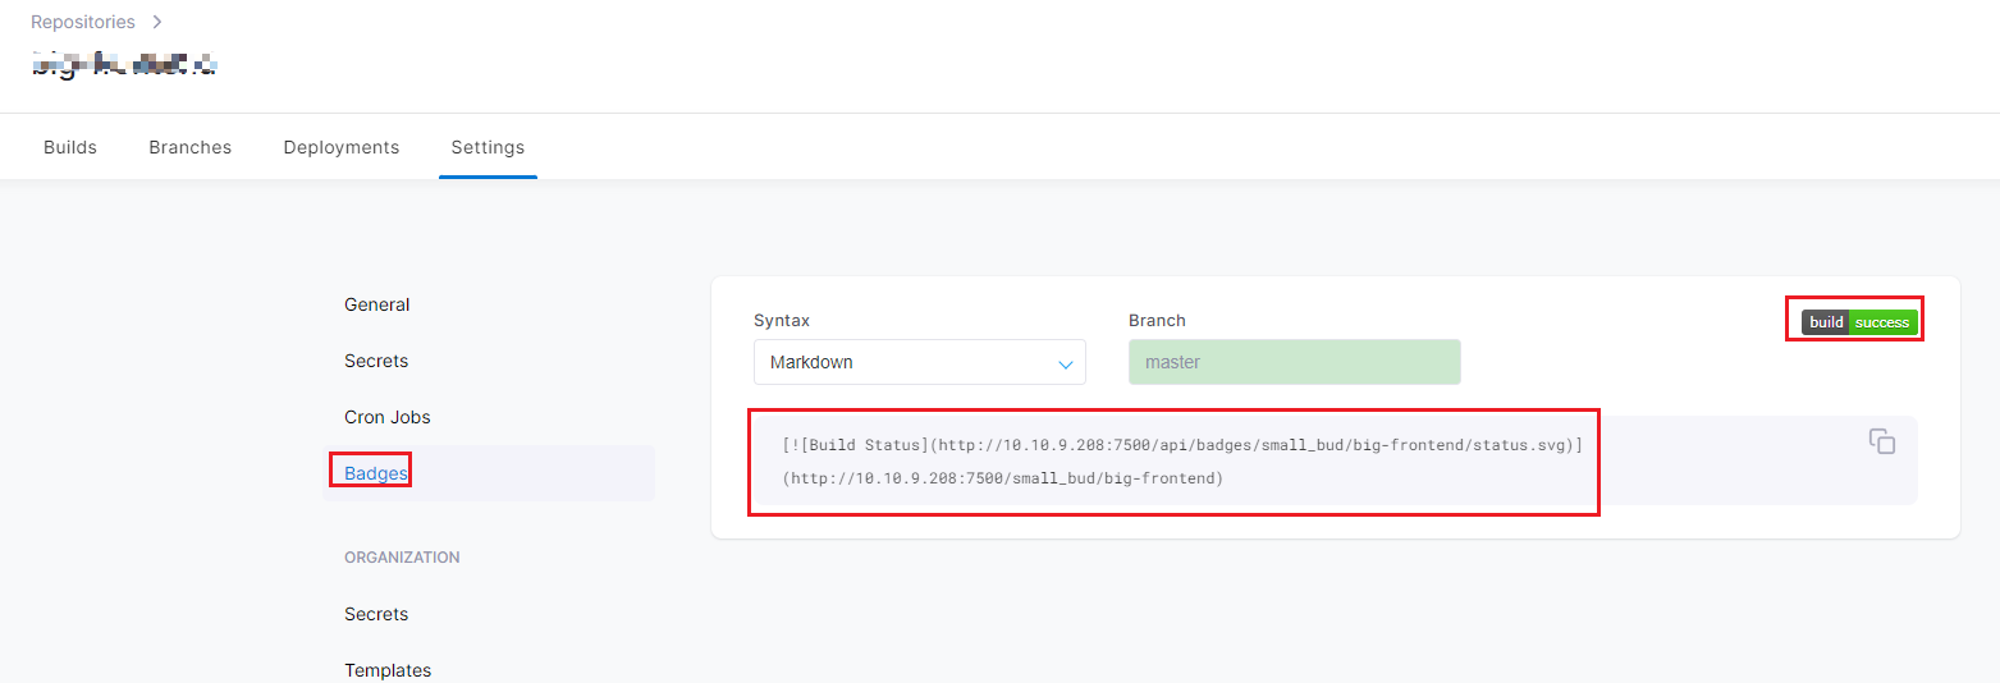The width and height of the screenshot is (2000, 683).
Task: Open General settings in sidebar
Action: tap(377, 305)
